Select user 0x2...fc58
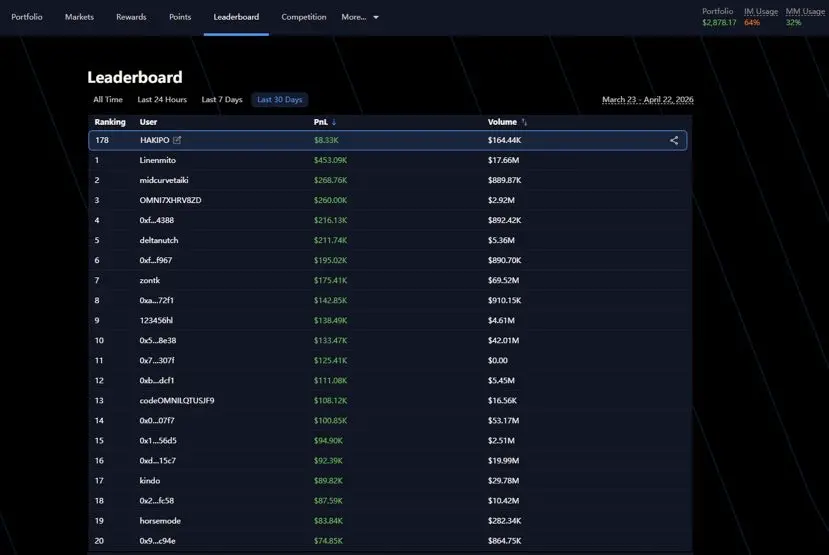Viewport: 829px width, 555px height. 156,501
